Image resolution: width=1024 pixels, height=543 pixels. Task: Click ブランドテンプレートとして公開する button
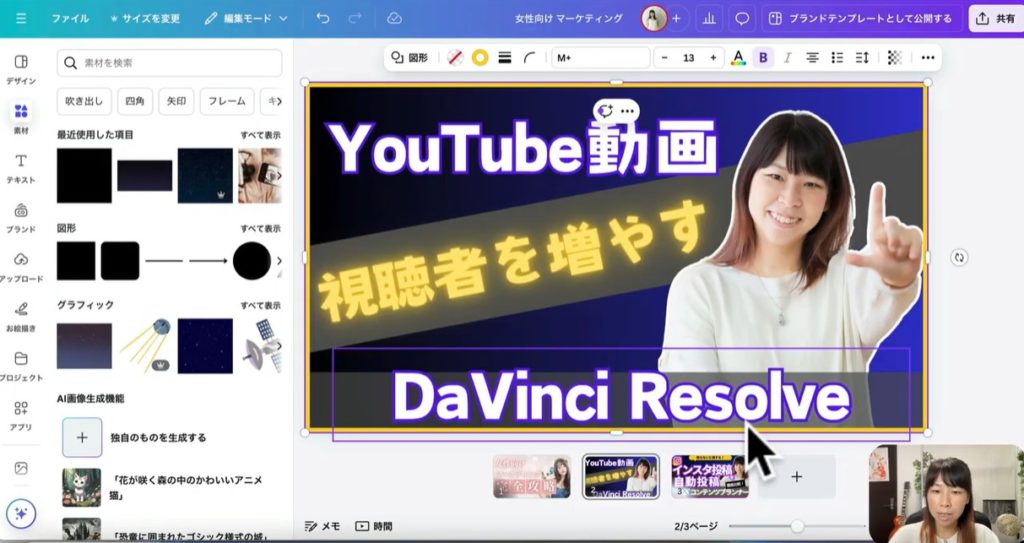[861, 18]
